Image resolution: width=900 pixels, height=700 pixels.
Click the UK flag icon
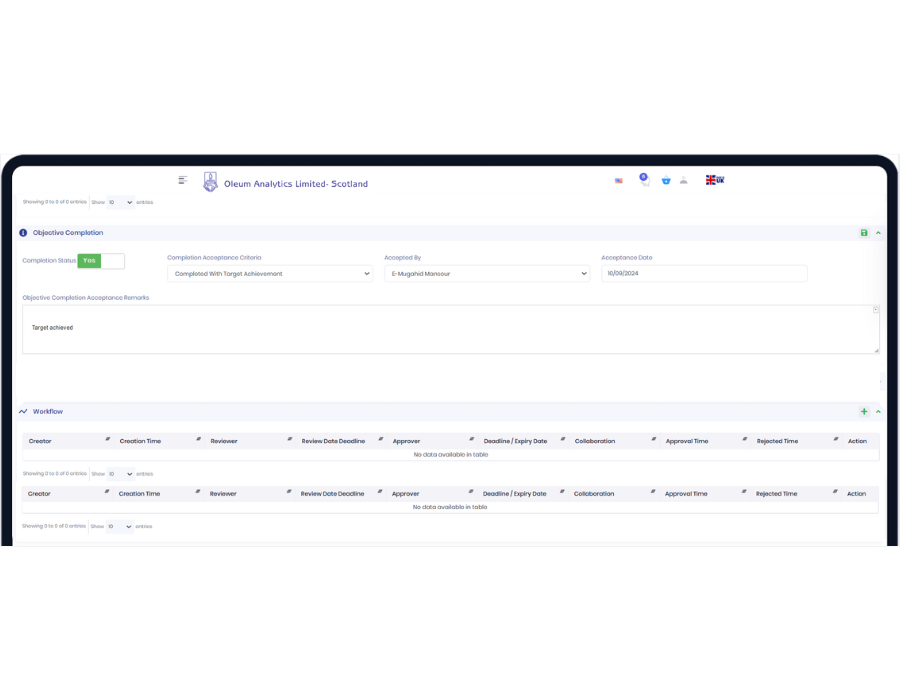(714, 180)
